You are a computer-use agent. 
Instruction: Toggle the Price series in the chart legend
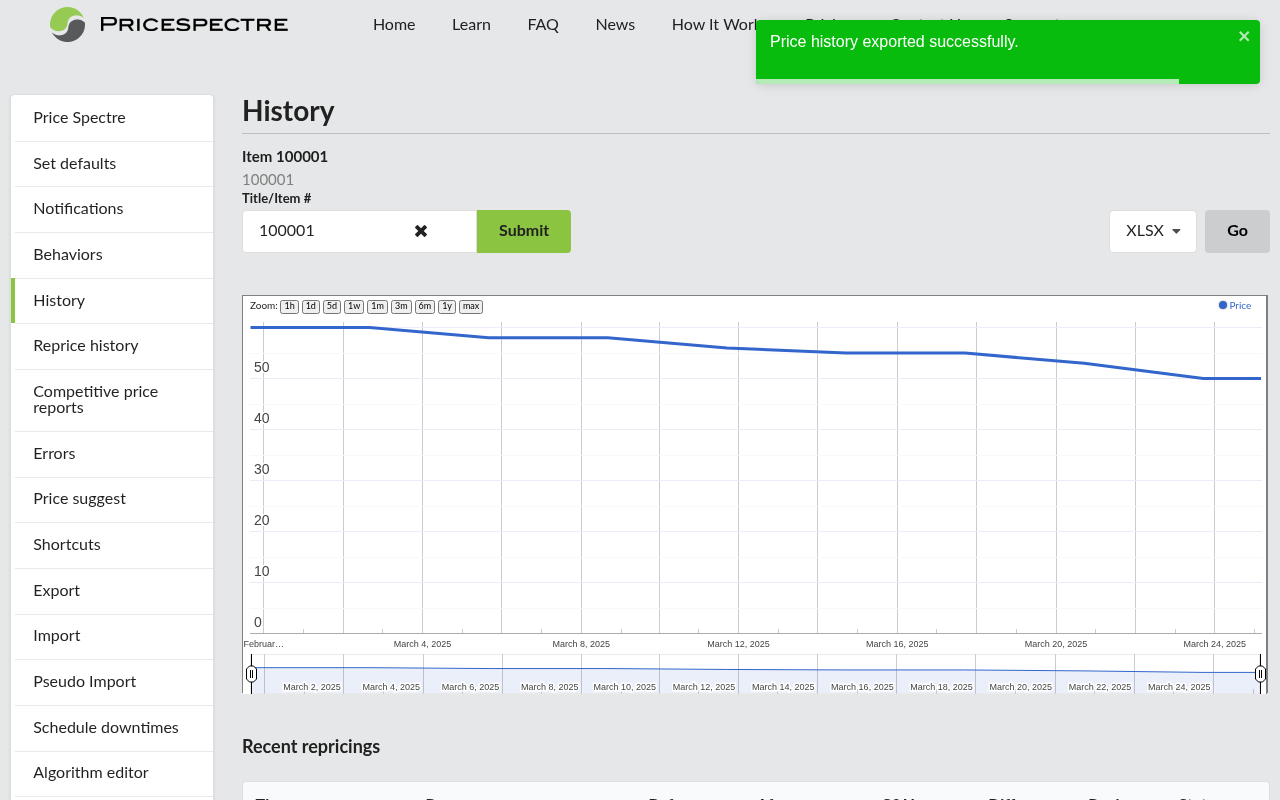pyautogui.click(x=1234, y=305)
